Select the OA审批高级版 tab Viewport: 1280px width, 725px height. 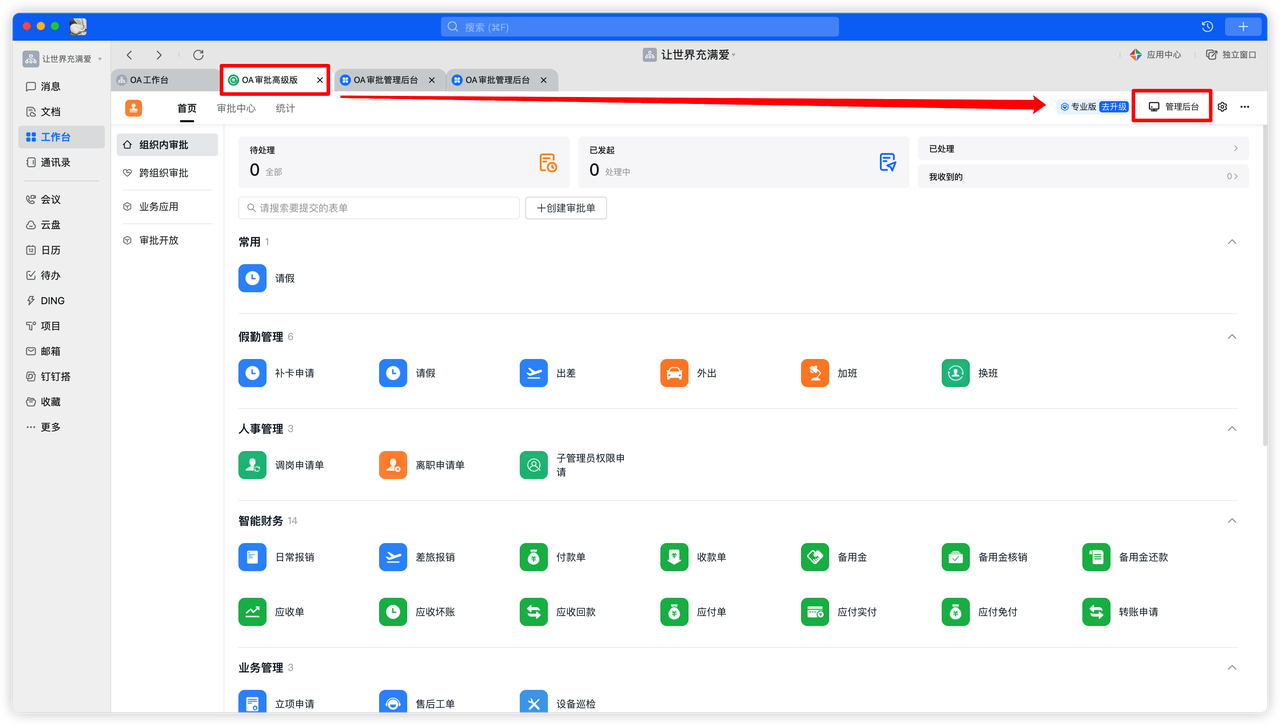tap(268, 80)
